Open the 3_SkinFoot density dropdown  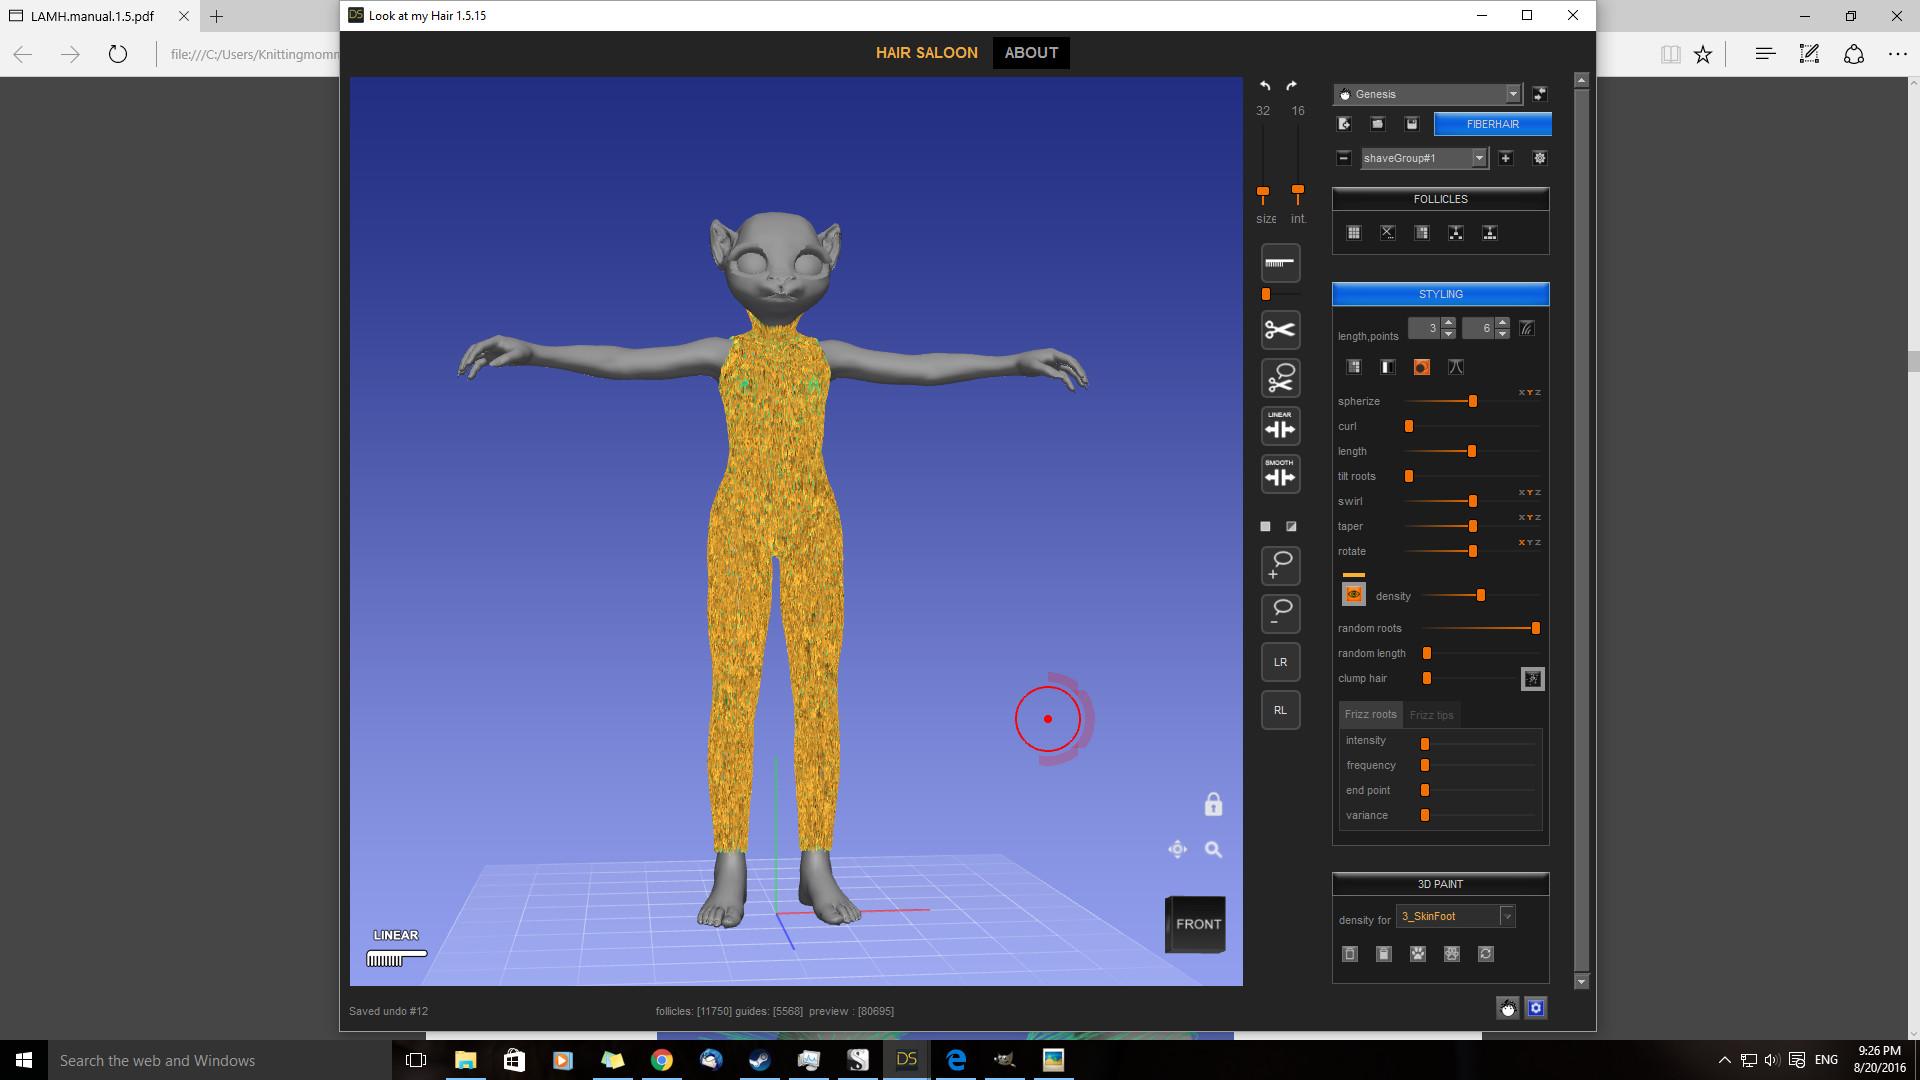pyautogui.click(x=1506, y=916)
